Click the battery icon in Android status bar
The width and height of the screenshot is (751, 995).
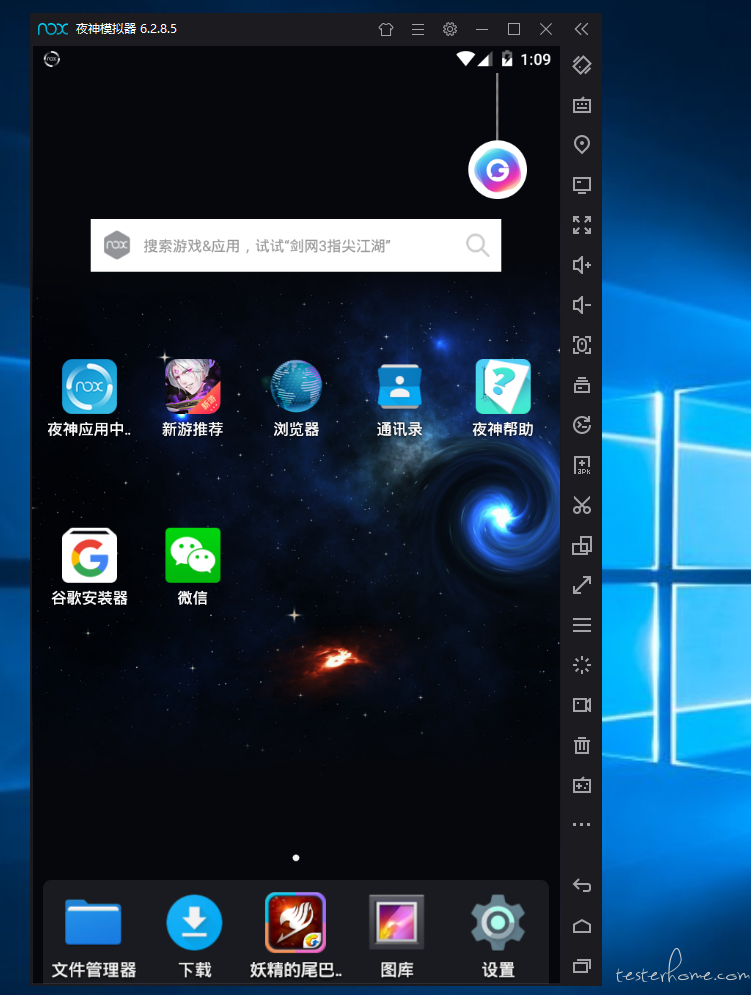point(507,59)
